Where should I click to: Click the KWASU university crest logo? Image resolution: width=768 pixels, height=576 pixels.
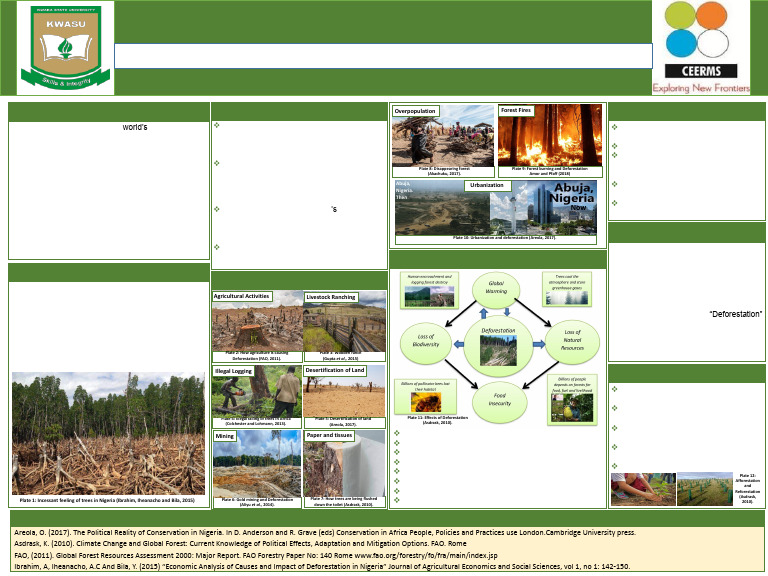pos(65,48)
